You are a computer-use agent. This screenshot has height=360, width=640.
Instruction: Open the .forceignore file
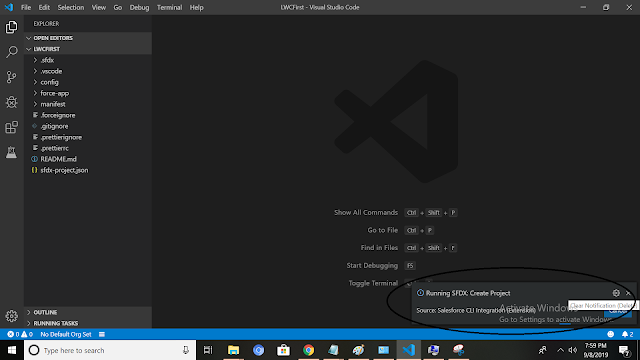(x=88, y=115)
